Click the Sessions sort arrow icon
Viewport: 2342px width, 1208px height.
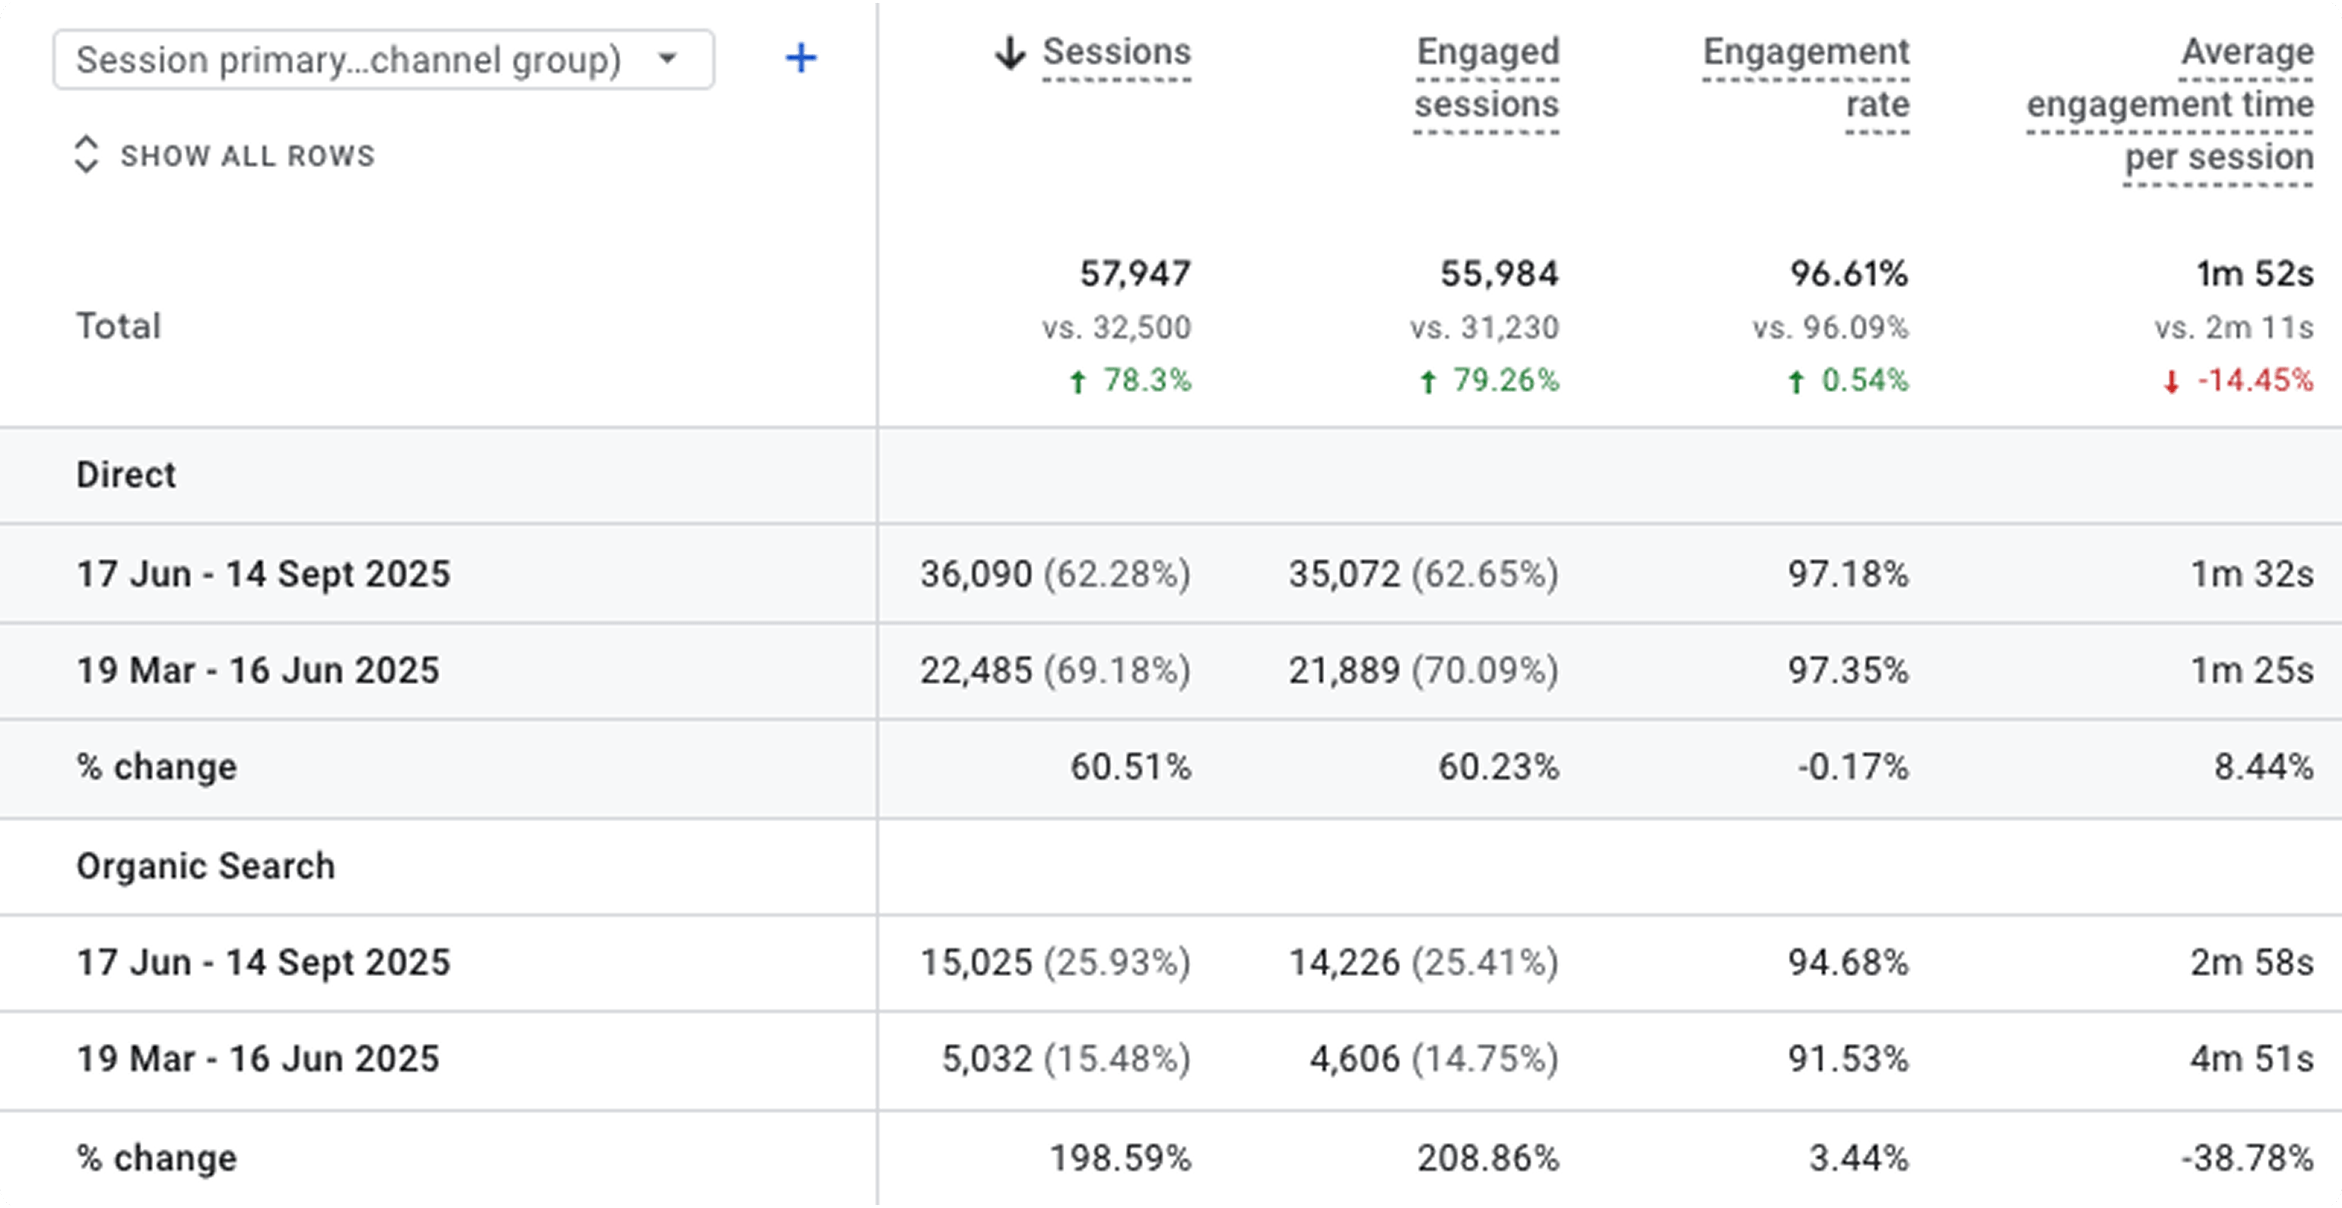tap(1010, 52)
